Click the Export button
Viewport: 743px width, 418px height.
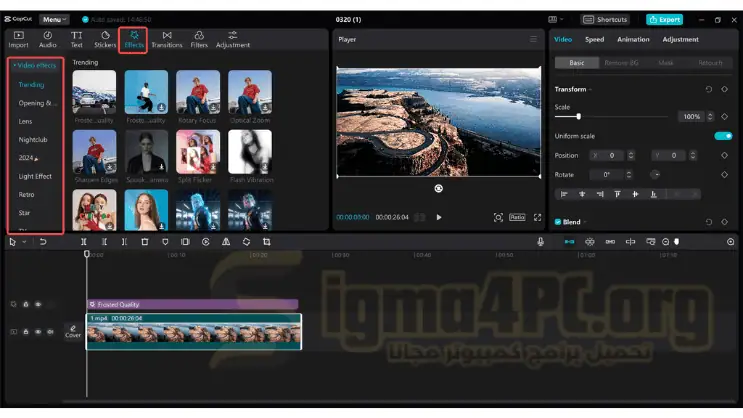click(664, 19)
